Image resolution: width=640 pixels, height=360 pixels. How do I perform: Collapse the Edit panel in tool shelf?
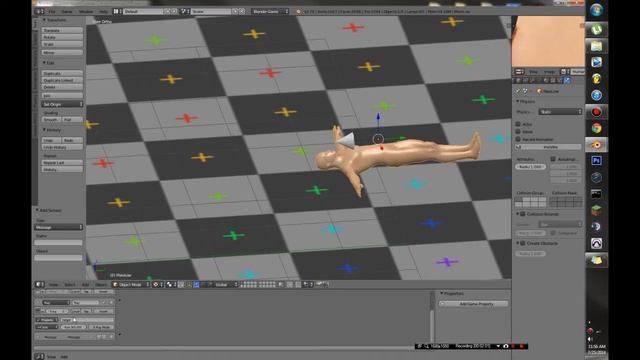tap(44, 63)
